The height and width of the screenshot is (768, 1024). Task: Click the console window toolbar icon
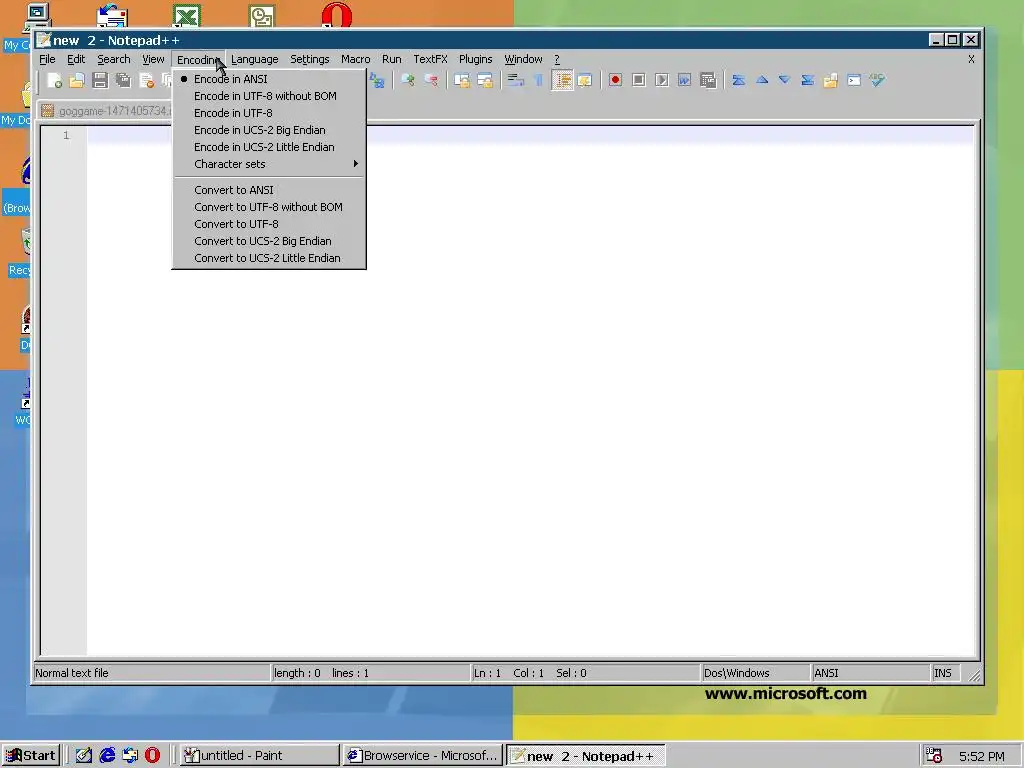854,80
